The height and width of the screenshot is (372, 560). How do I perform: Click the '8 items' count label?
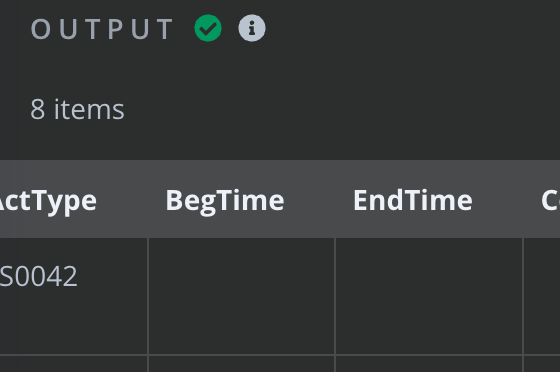click(78, 109)
